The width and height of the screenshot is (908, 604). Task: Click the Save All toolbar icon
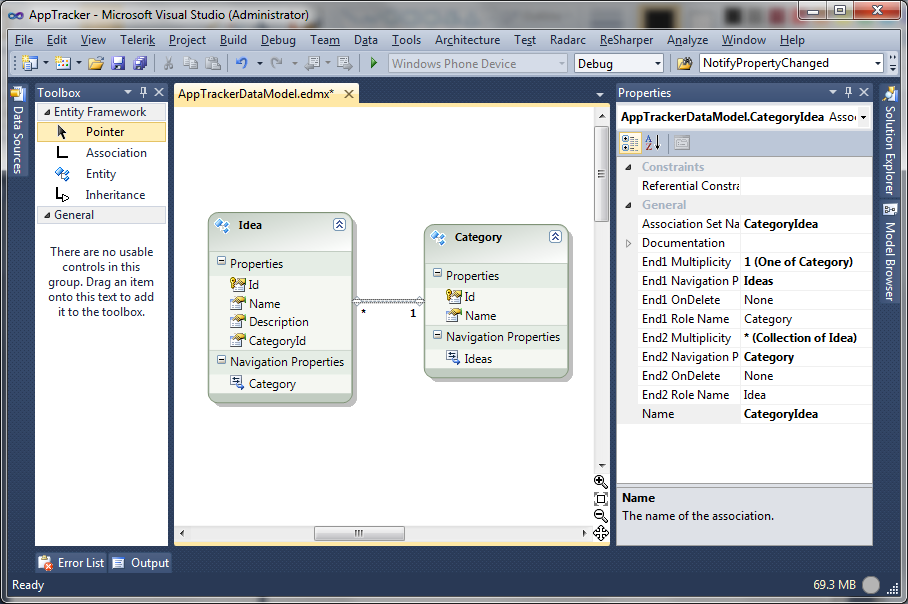coord(140,63)
